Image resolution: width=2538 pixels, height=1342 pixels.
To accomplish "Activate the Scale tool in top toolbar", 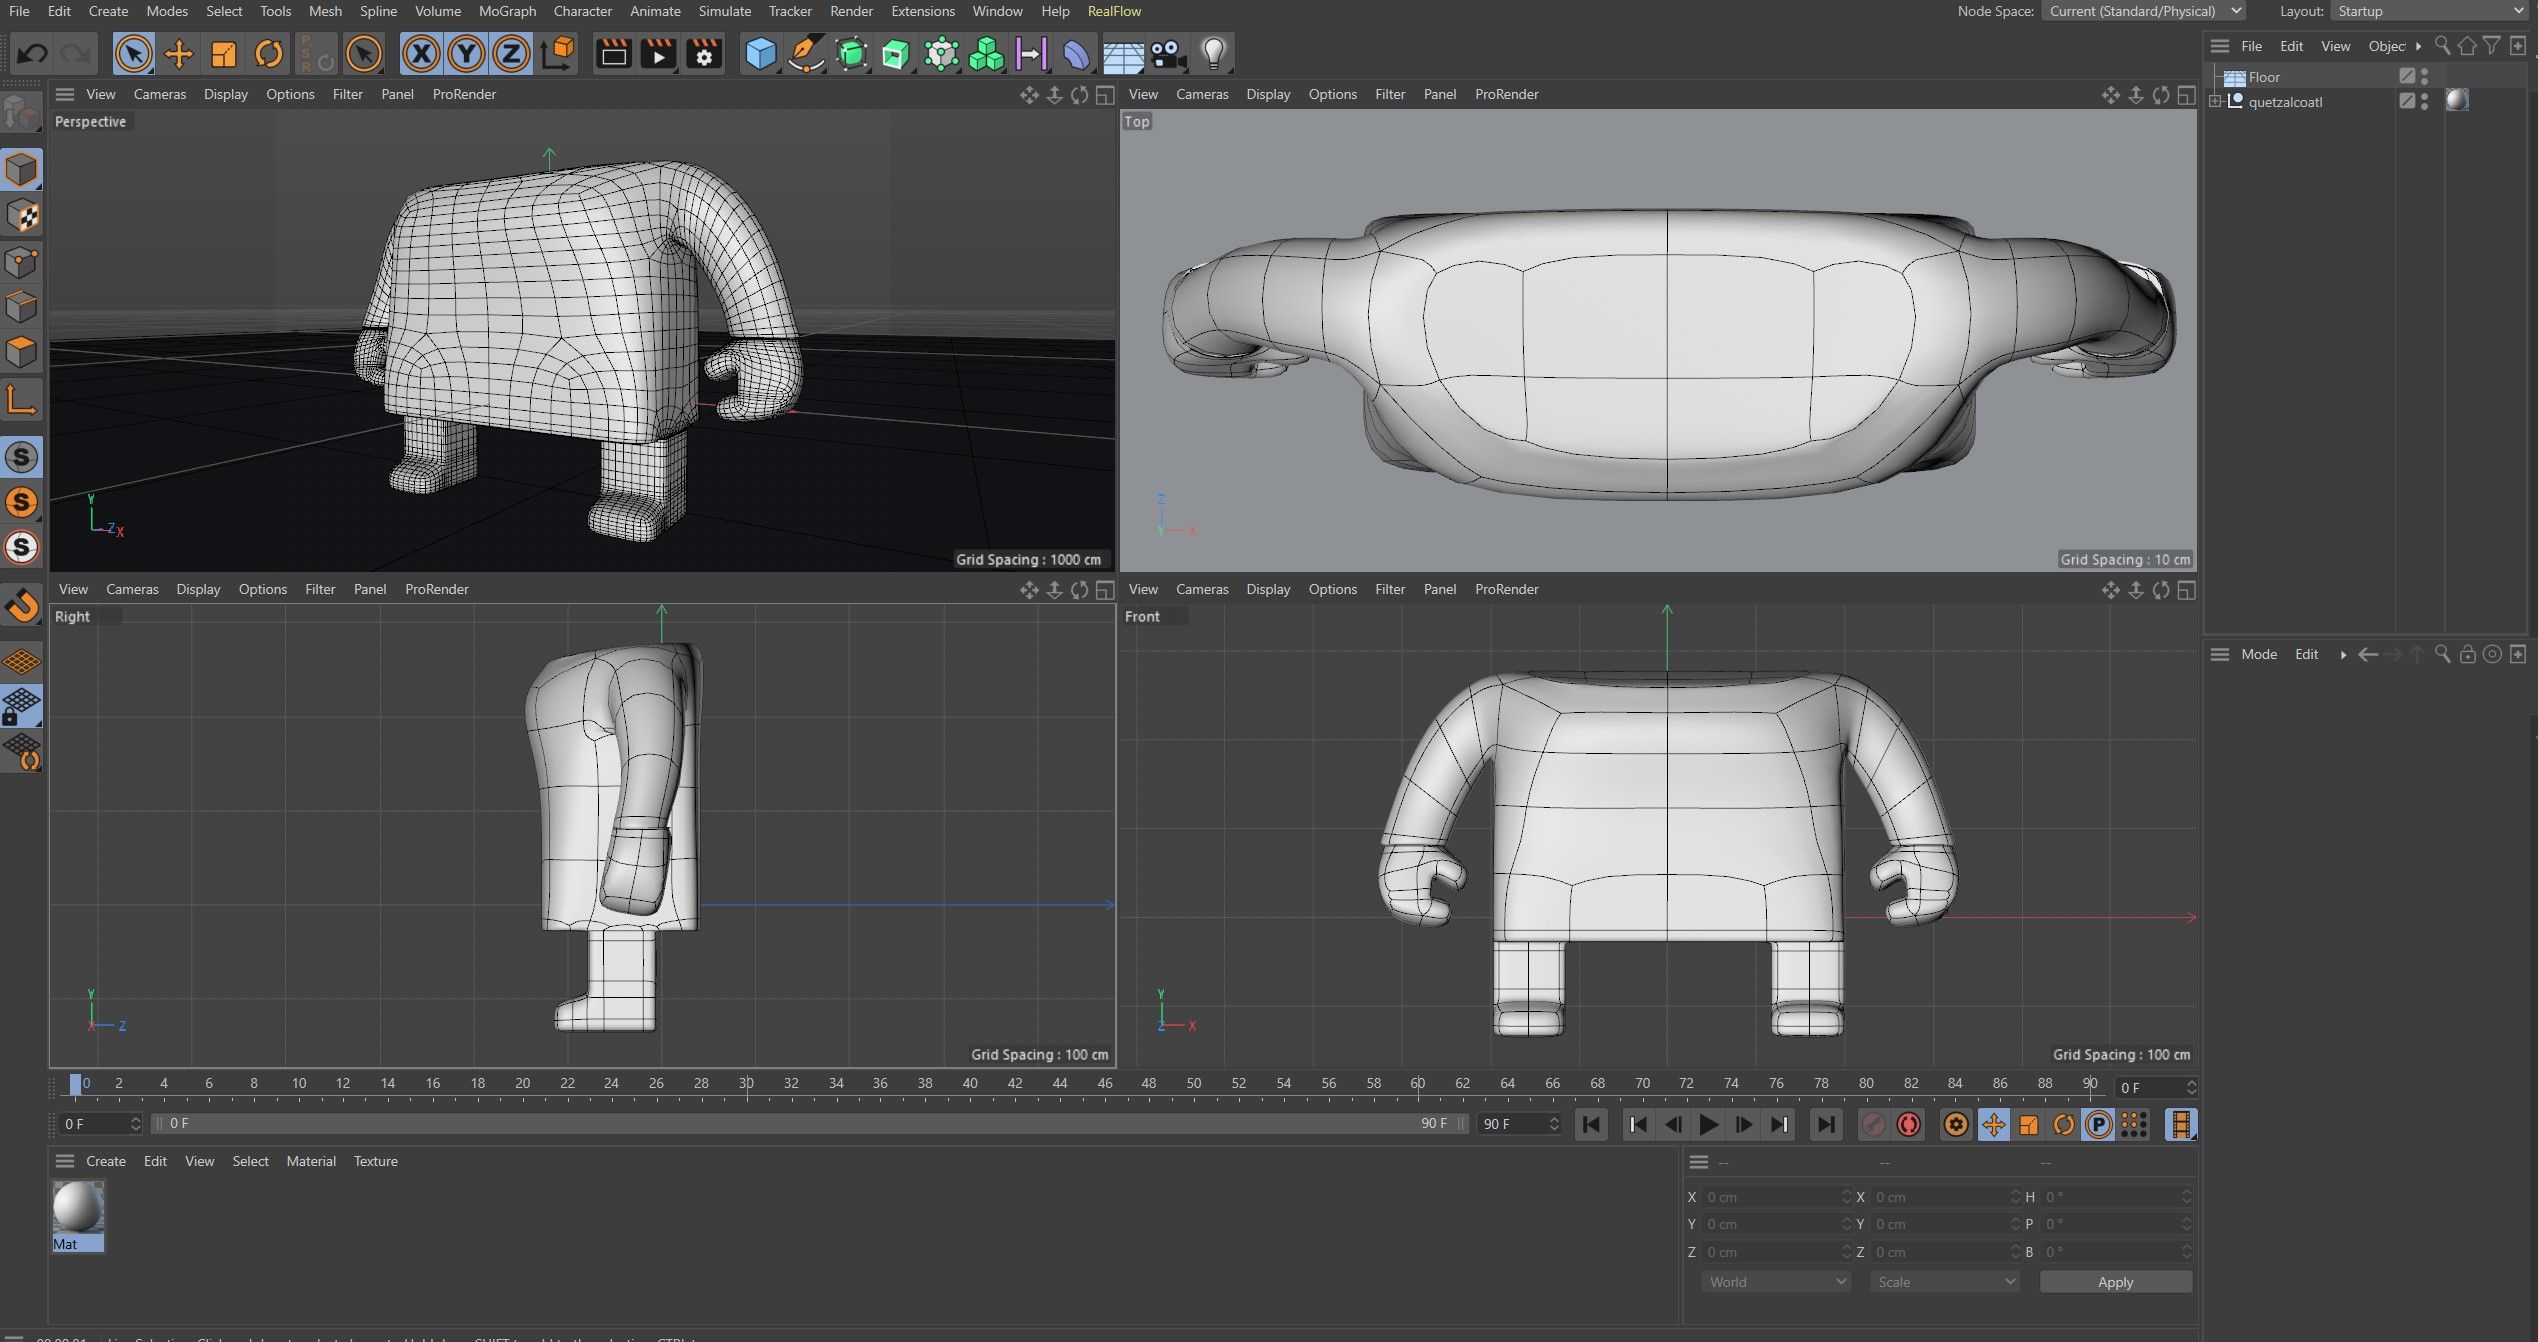I will (x=224, y=53).
